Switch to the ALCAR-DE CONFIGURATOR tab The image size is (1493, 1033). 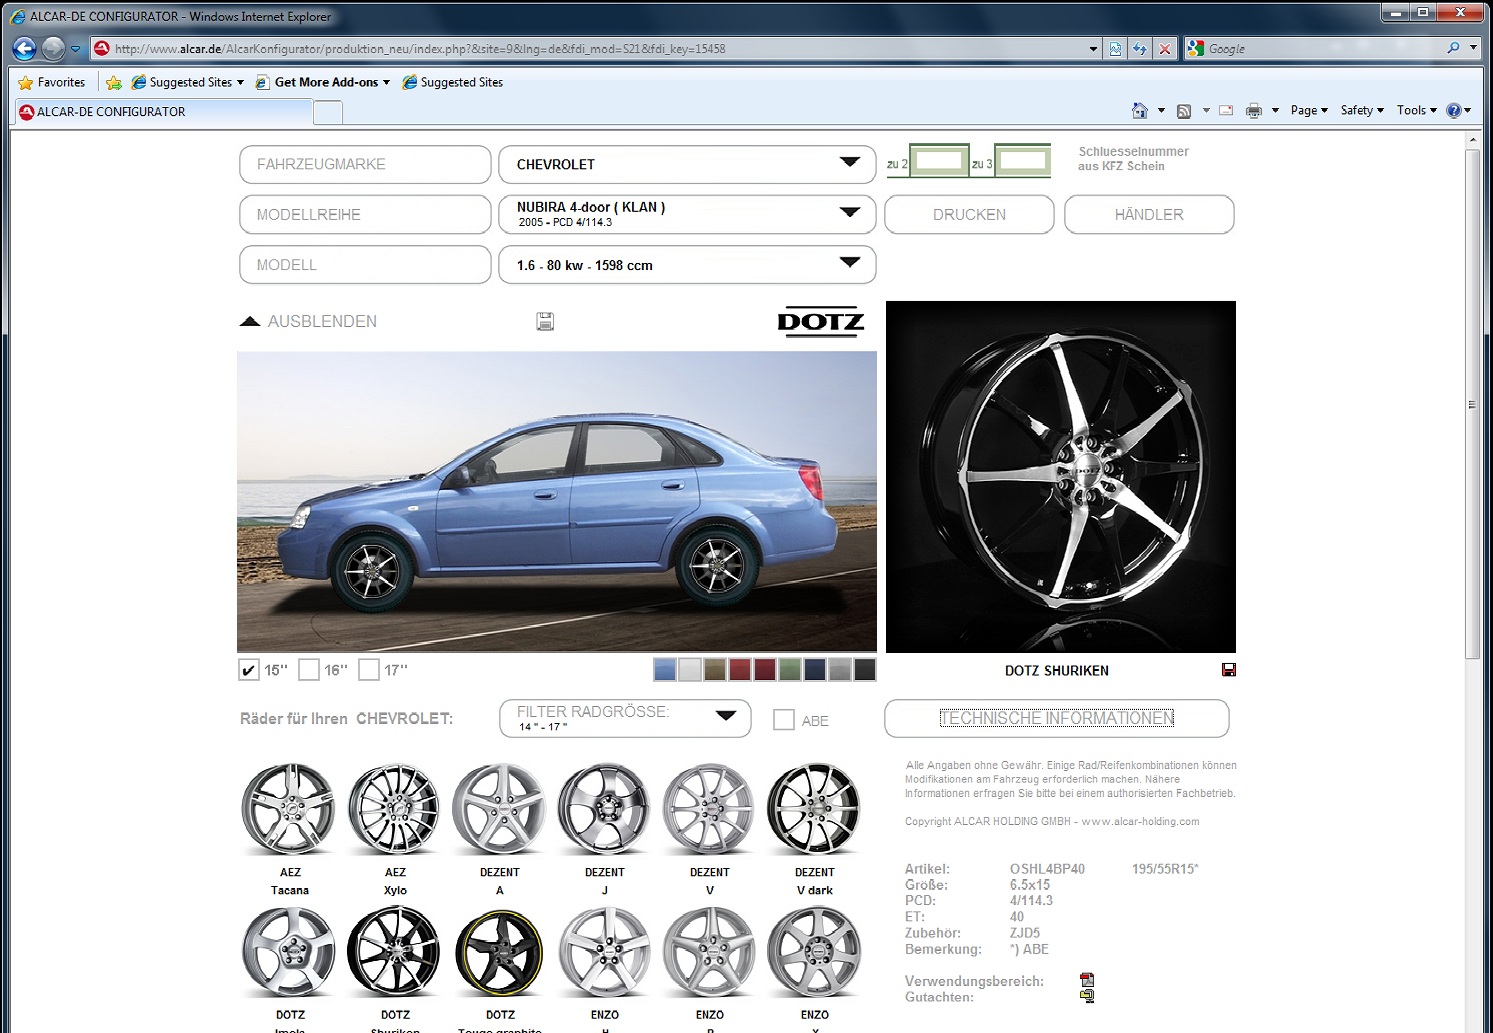tap(163, 112)
